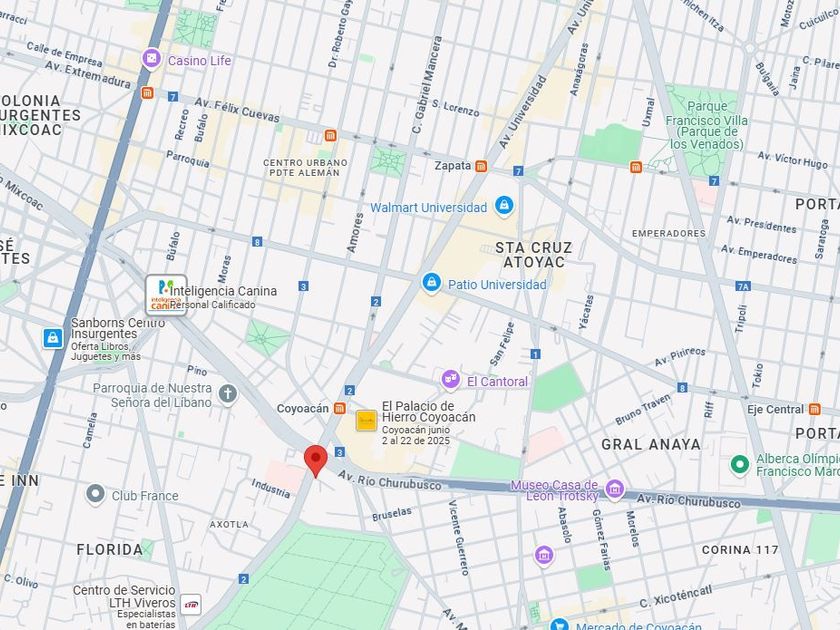Click the Coyoacán metro station icon
The image size is (840, 630).
click(x=339, y=408)
